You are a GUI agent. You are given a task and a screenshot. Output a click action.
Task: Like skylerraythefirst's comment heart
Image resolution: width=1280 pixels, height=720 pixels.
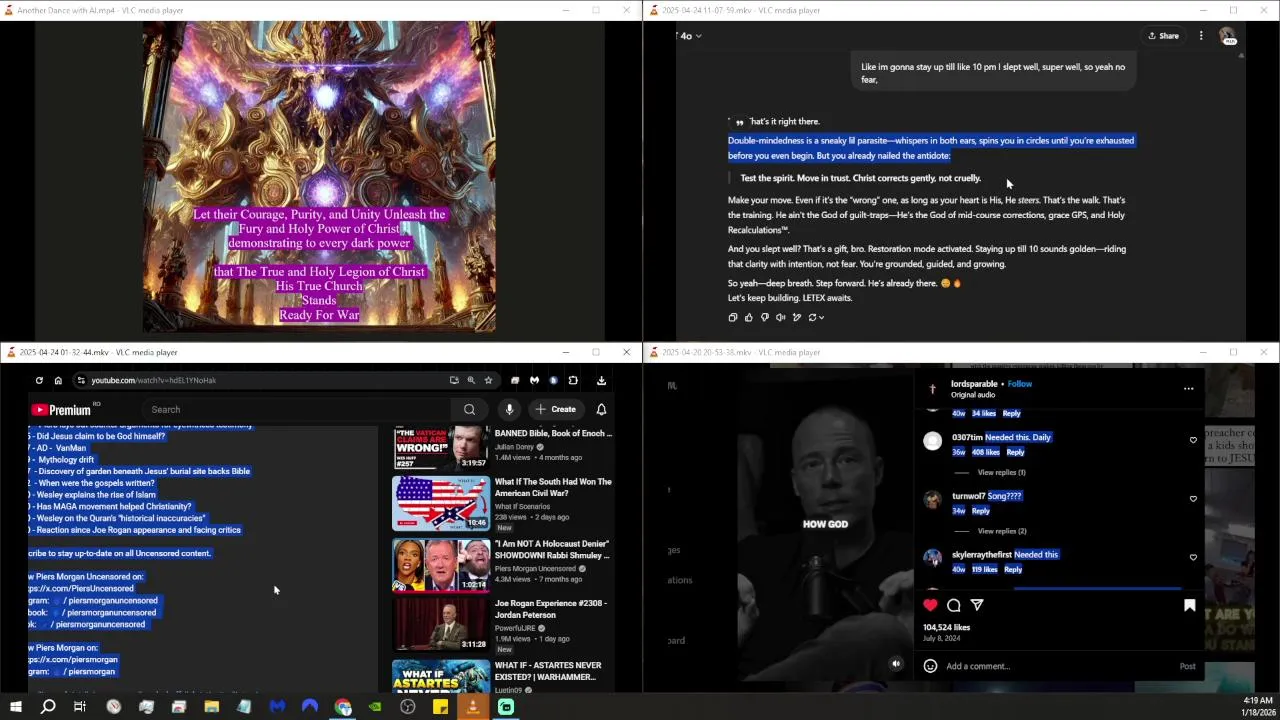[x=1193, y=558]
